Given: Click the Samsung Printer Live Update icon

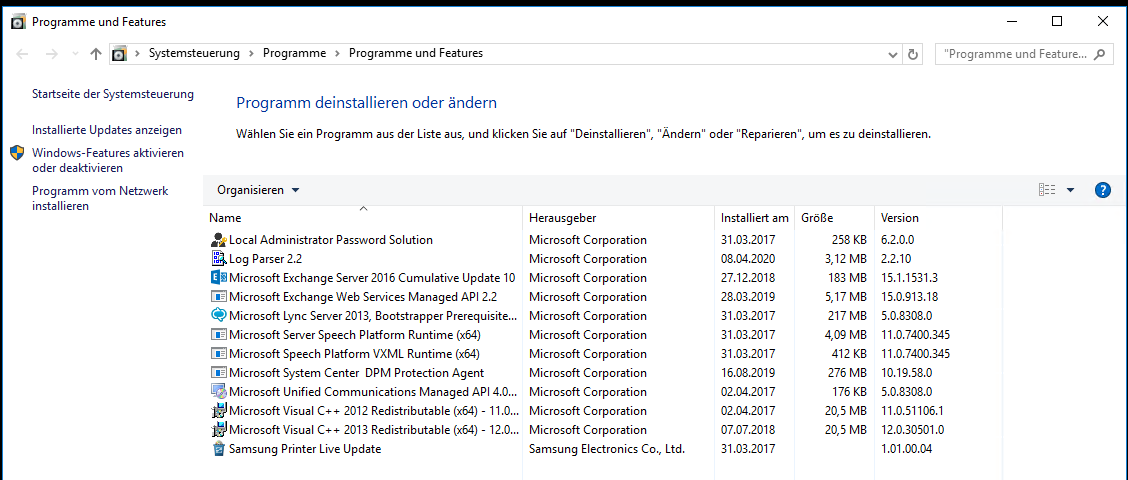Looking at the screenshot, I should point(219,449).
